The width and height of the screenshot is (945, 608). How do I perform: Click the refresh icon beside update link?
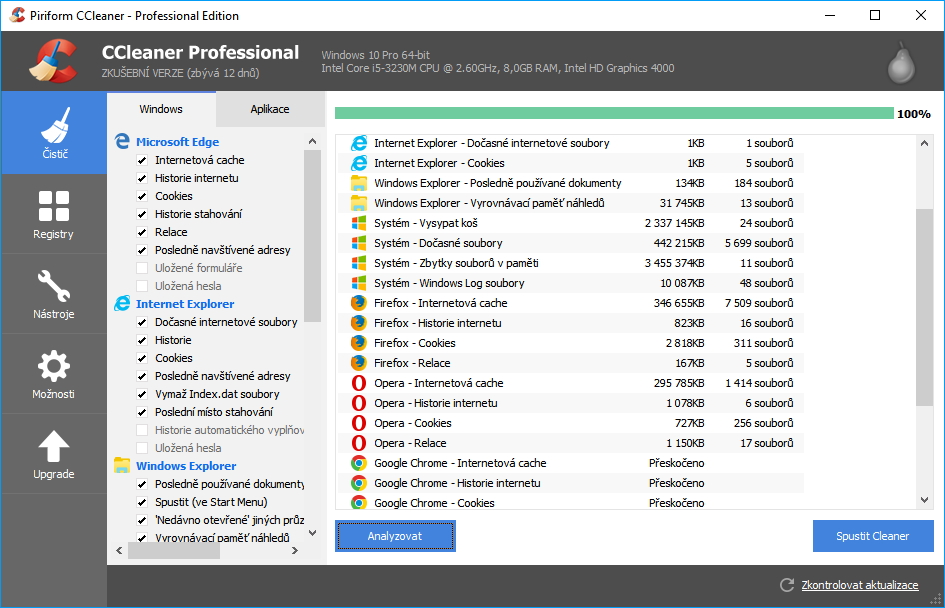[786, 584]
